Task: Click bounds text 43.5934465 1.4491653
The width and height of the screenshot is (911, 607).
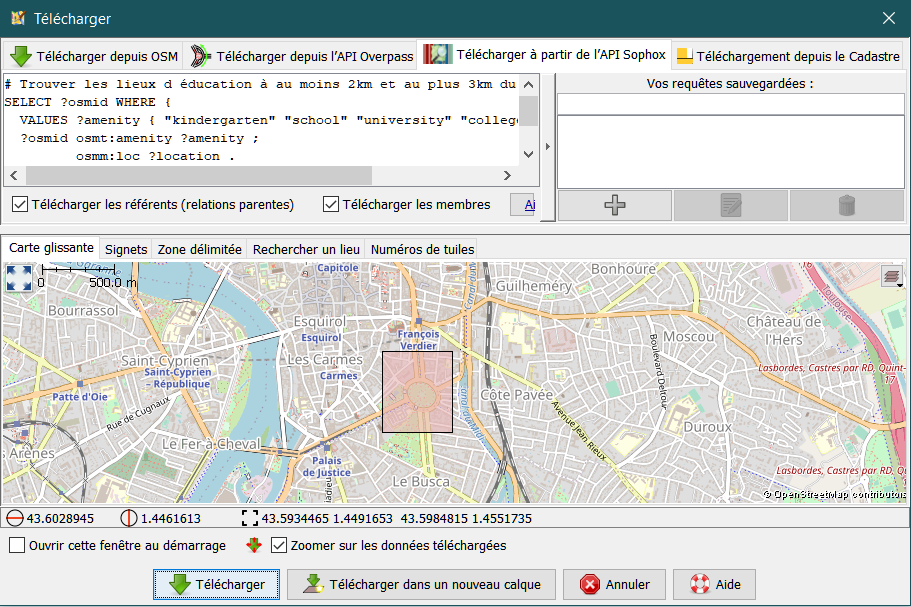Action: 327,519
